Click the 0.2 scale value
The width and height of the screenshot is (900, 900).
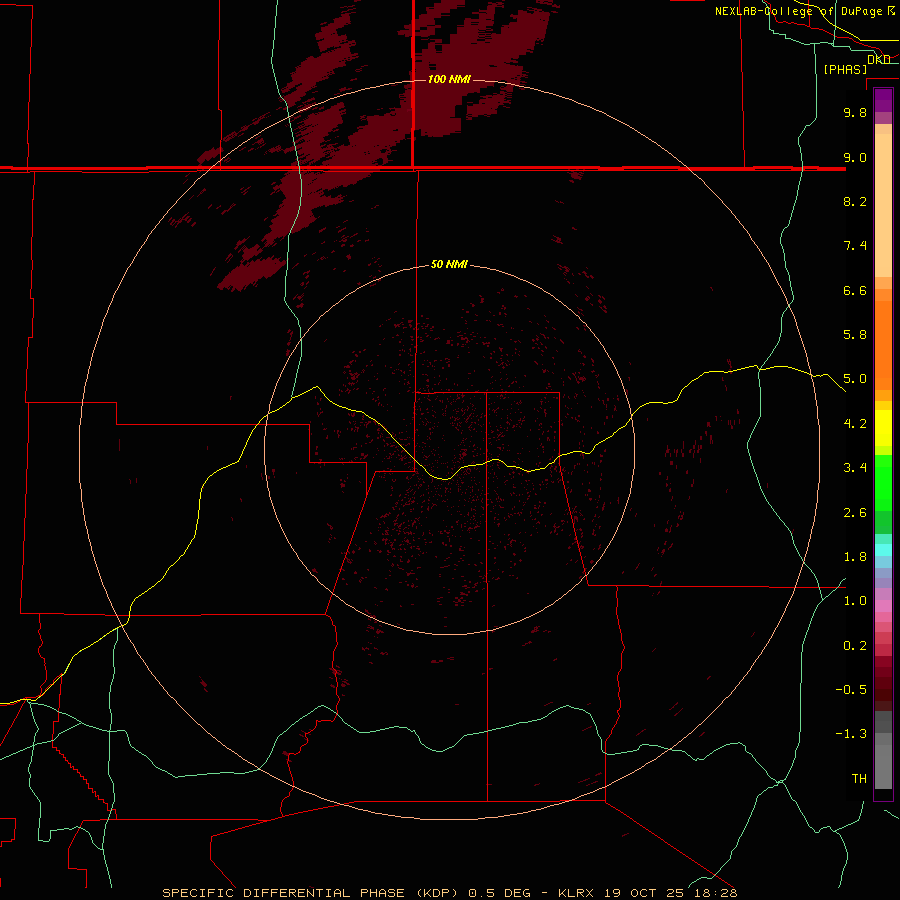pos(855,646)
